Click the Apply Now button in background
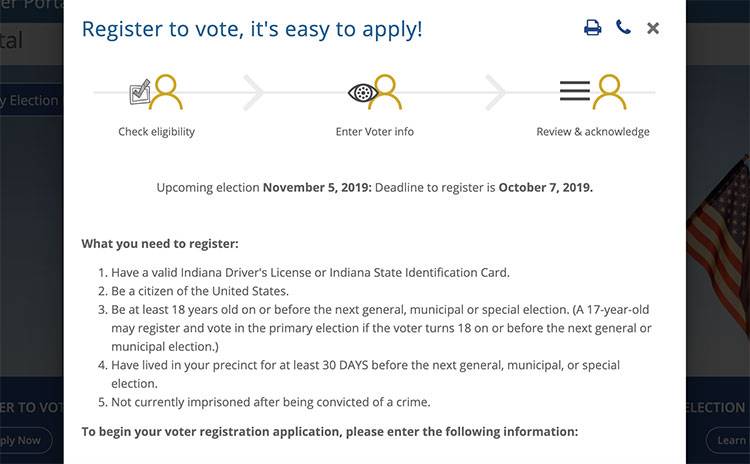The image size is (750, 464). [x=26, y=441]
